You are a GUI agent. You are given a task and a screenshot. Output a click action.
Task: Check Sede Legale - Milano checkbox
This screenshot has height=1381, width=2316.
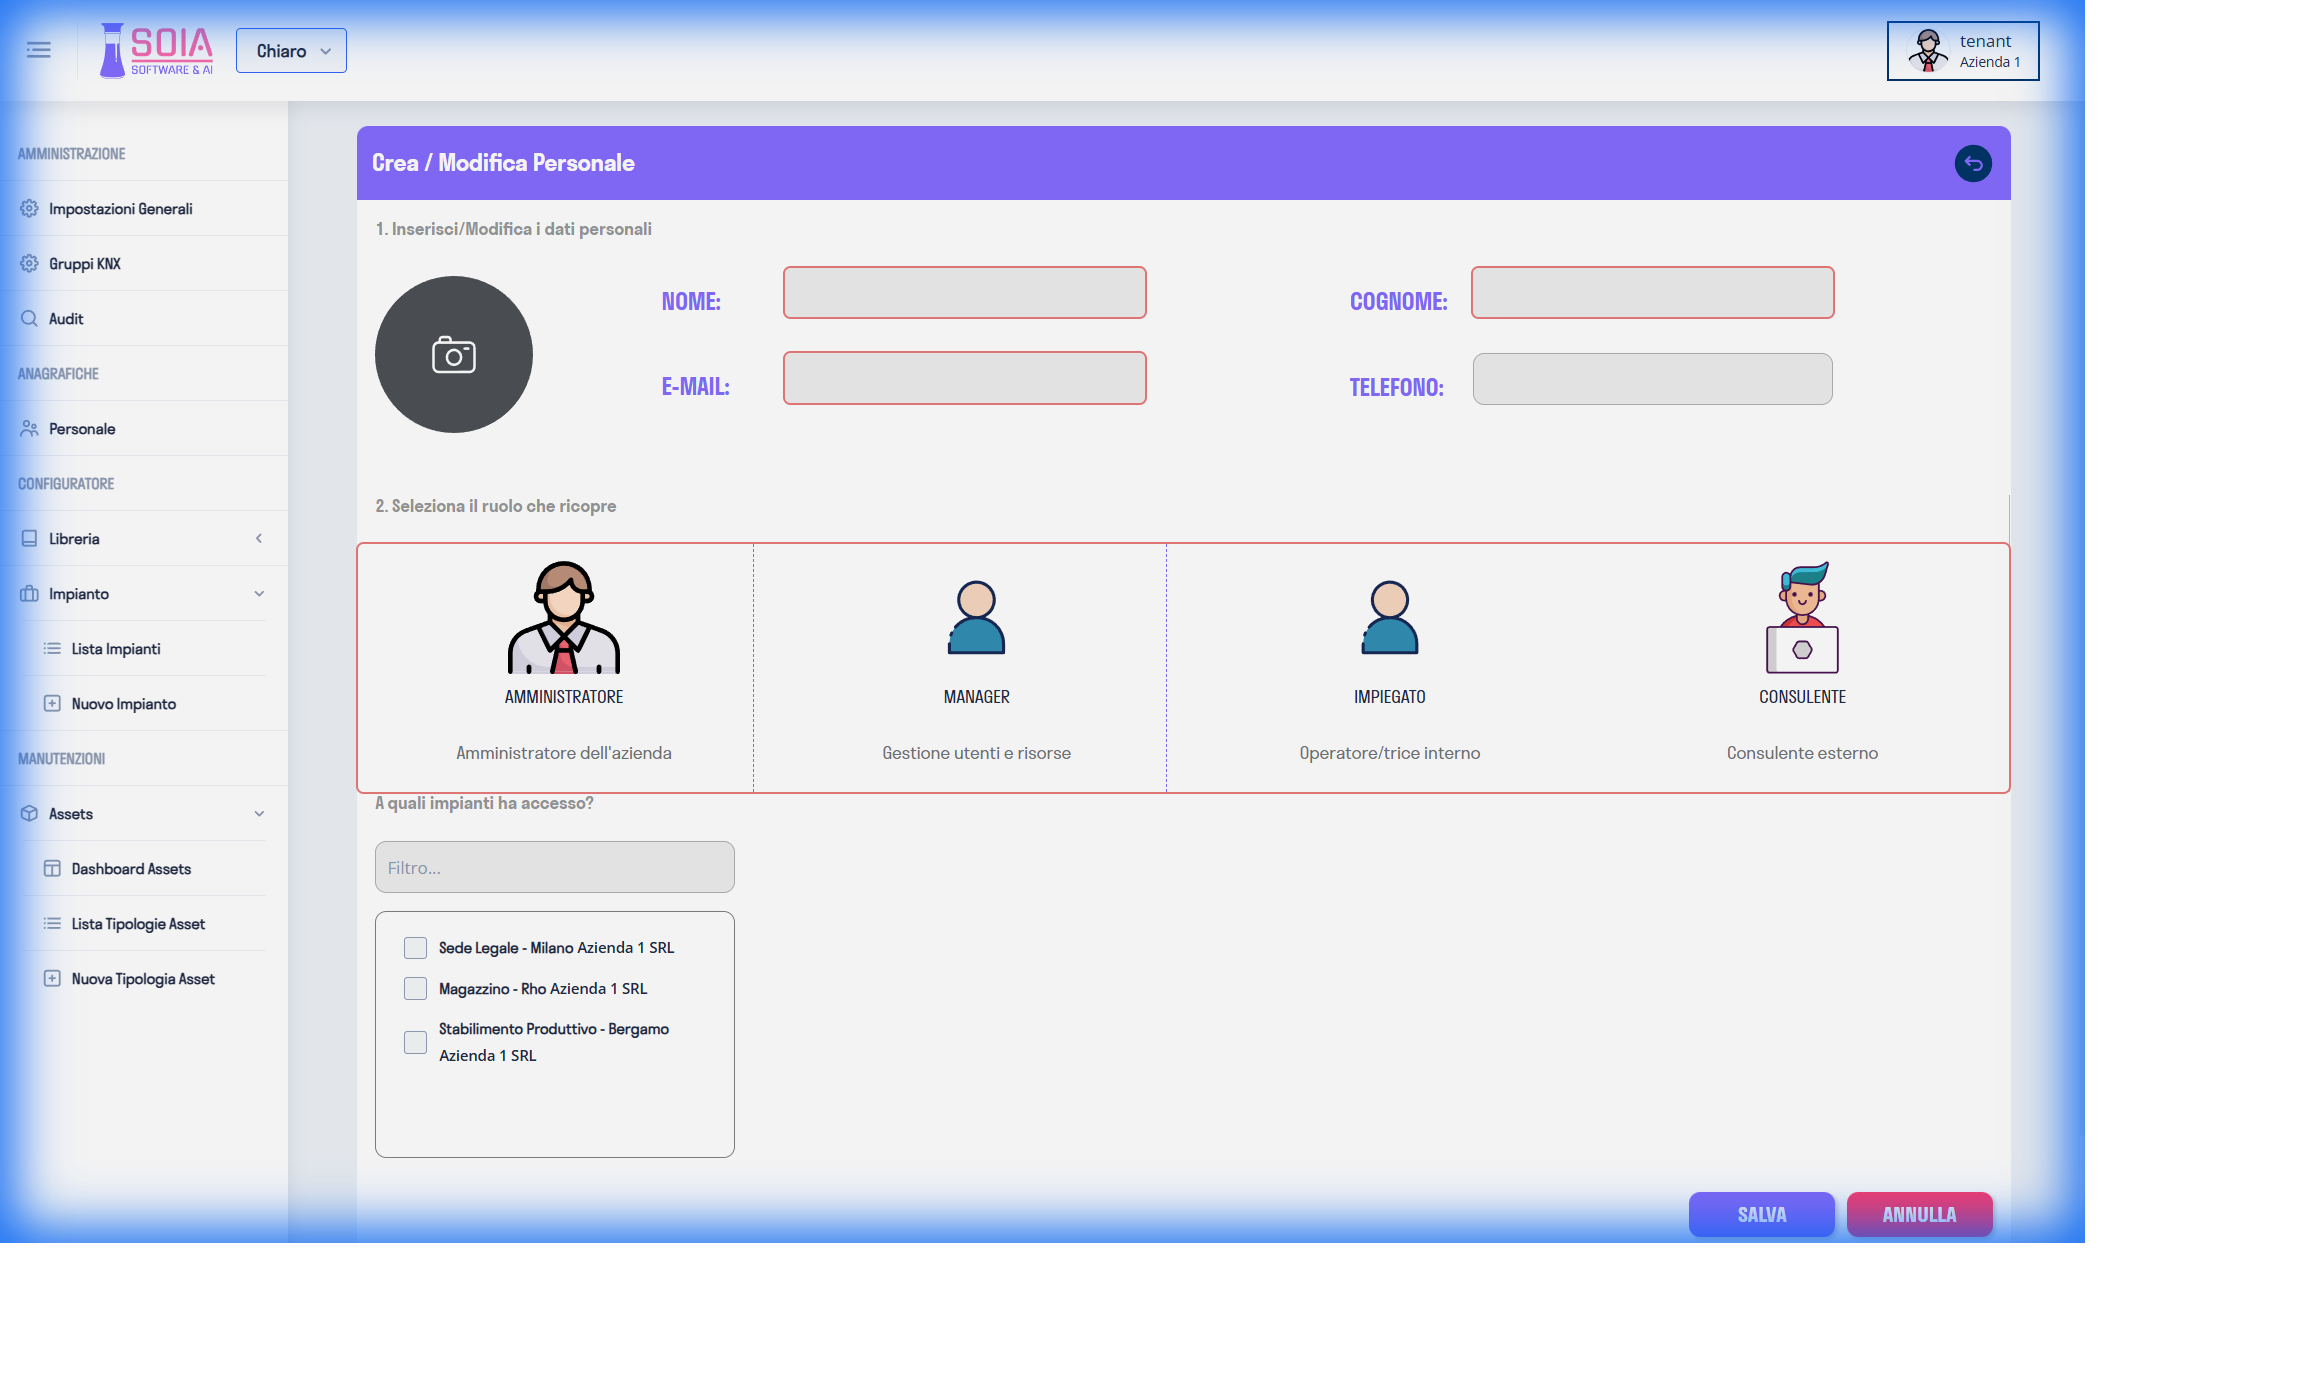click(415, 948)
